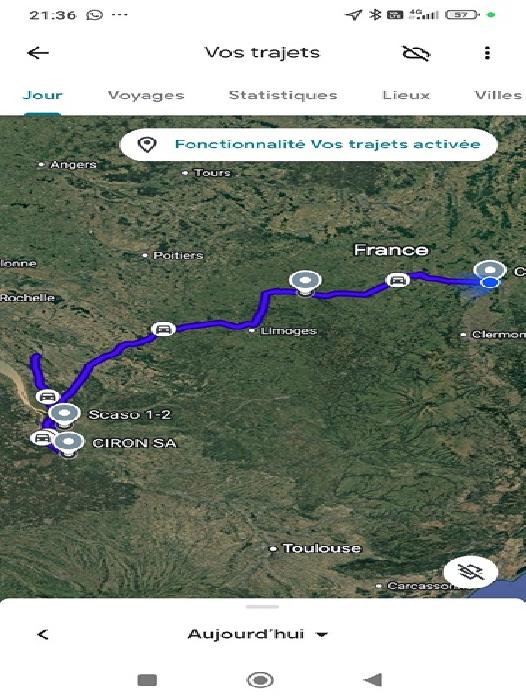Expand the Aujourd'hui date dropdown
This screenshot has width=526, height=700.
point(258,634)
